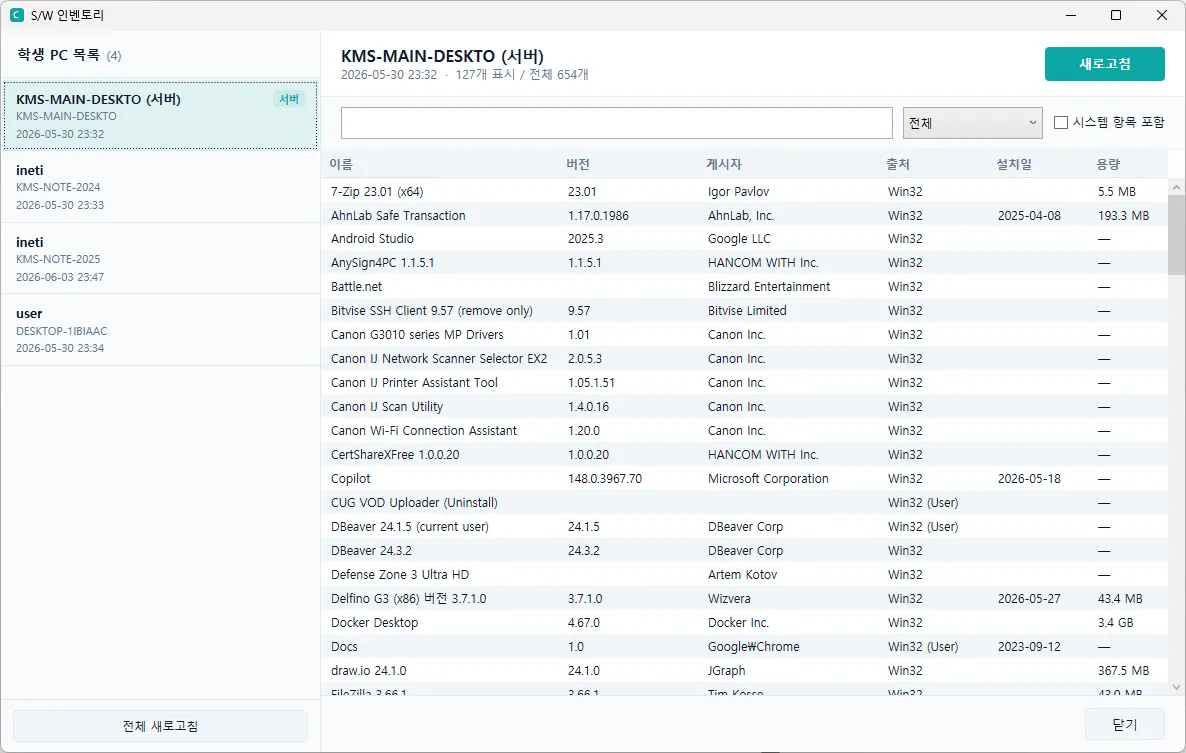This screenshot has height=753, width=1186.
Task: Click the install date 2023-09-12 cell
Action: tap(1029, 647)
